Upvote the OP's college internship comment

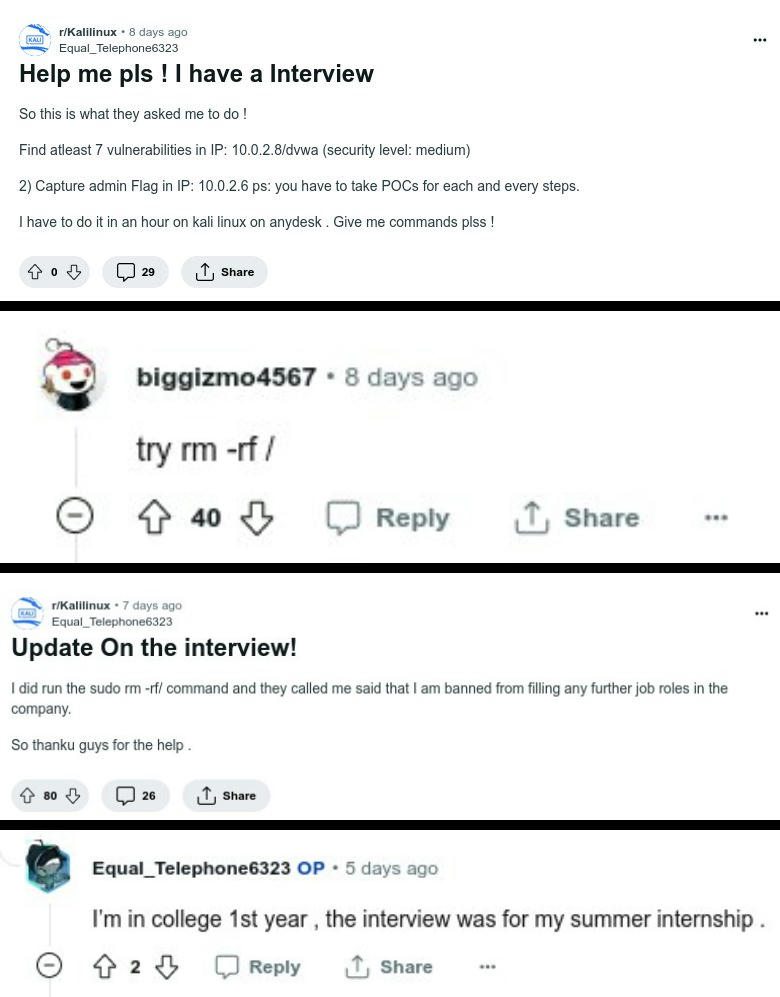(x=105, y=966)
